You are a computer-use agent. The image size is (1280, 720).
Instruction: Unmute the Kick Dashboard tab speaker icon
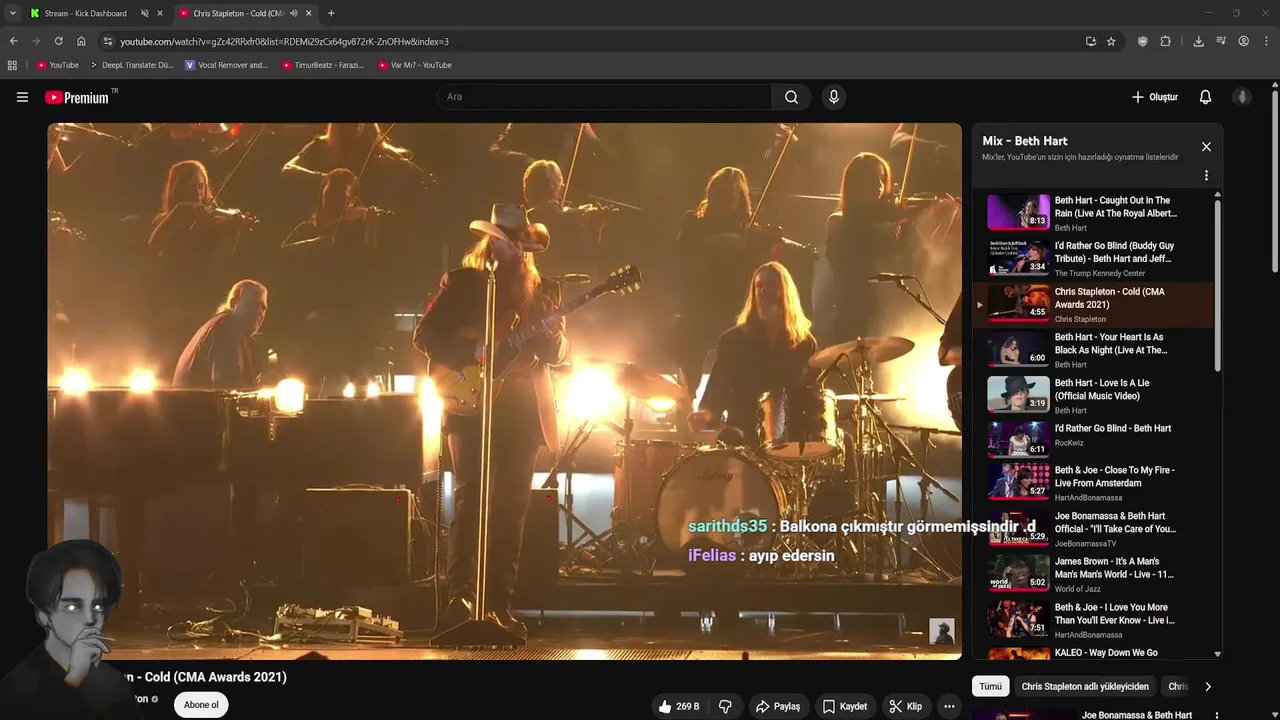click(145, 13)
